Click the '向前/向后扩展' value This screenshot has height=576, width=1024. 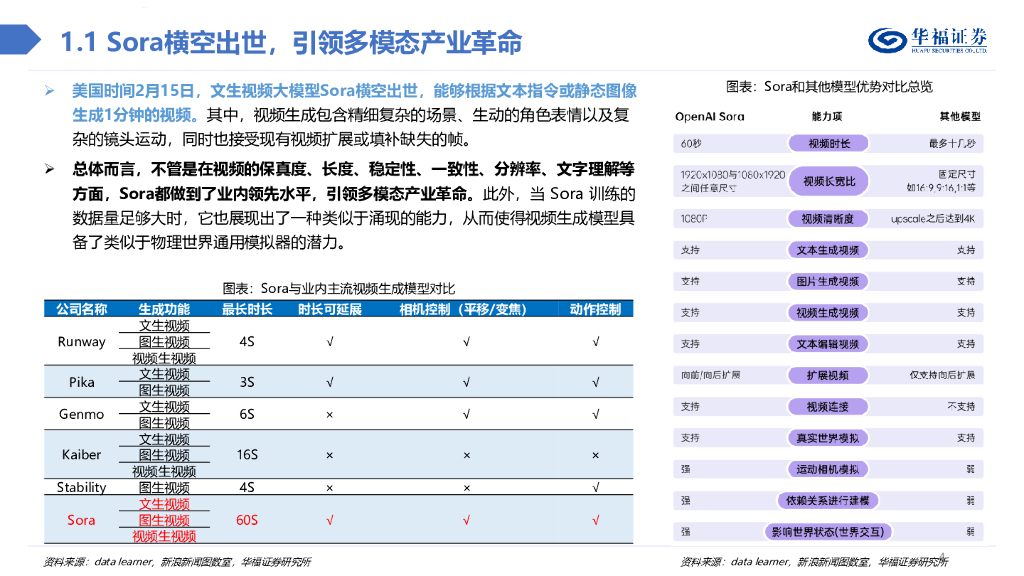(711, 375)
